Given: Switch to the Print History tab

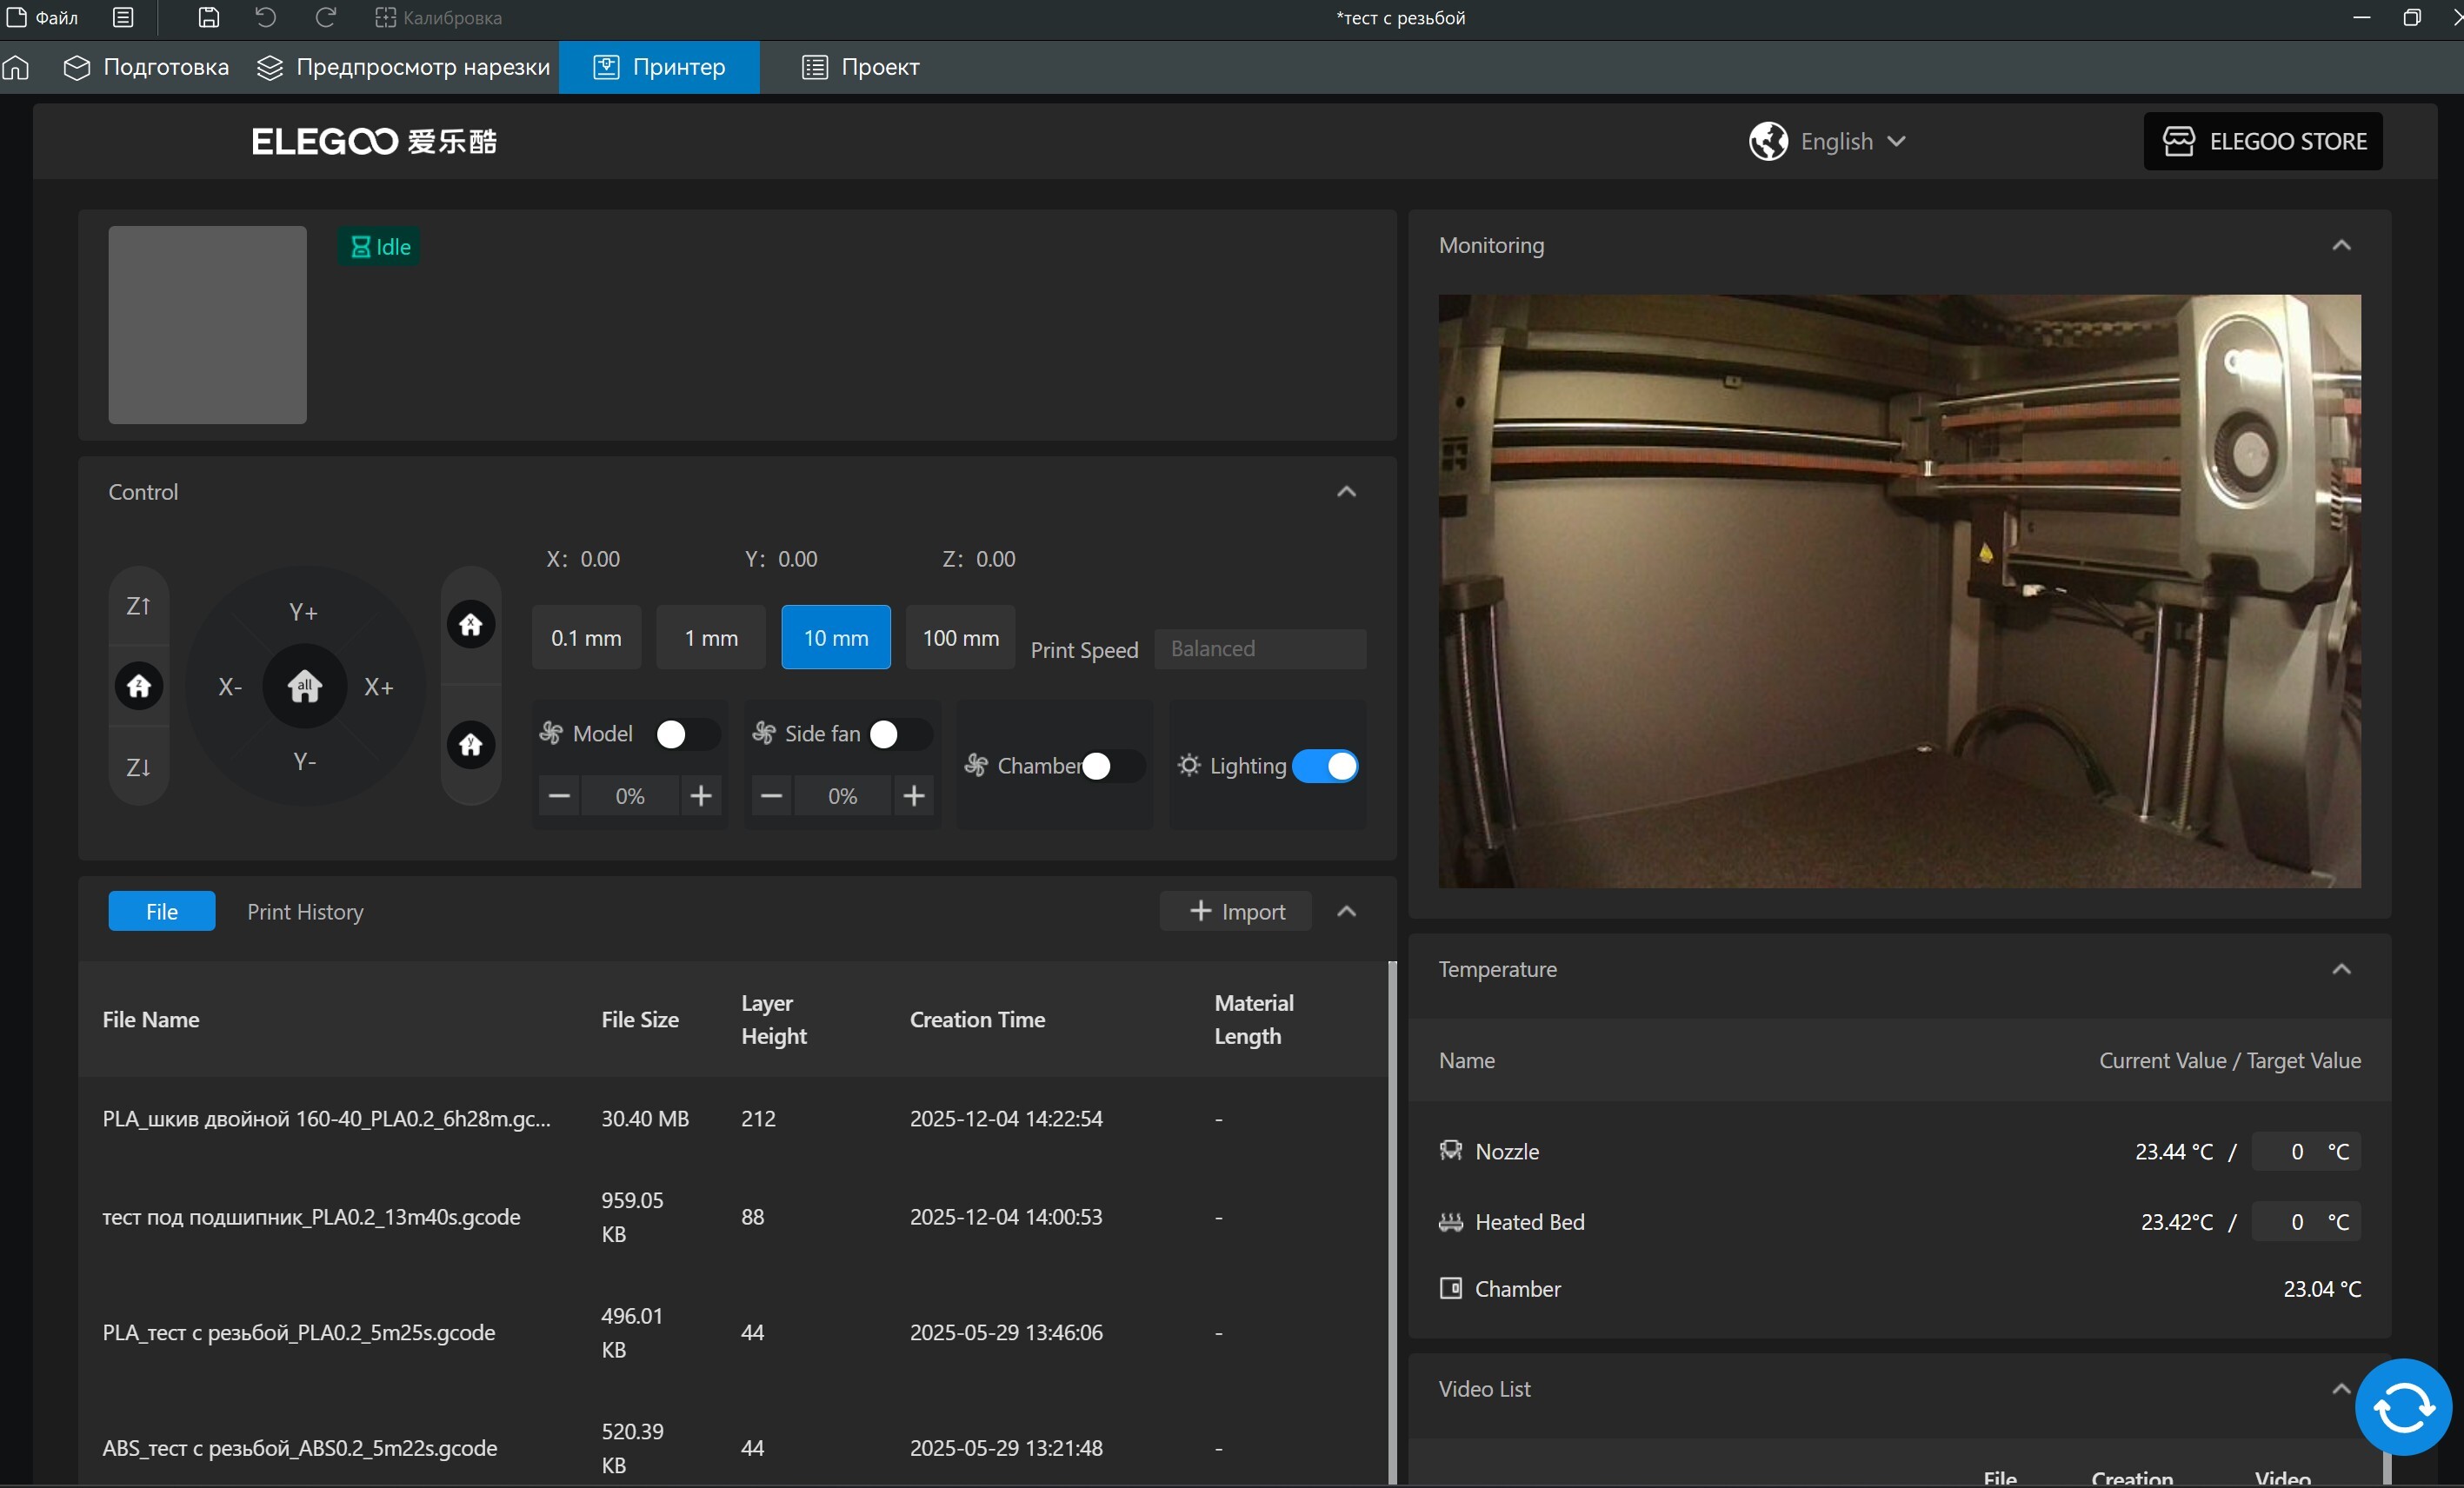Looking at the screenshot, I should 305,912.
